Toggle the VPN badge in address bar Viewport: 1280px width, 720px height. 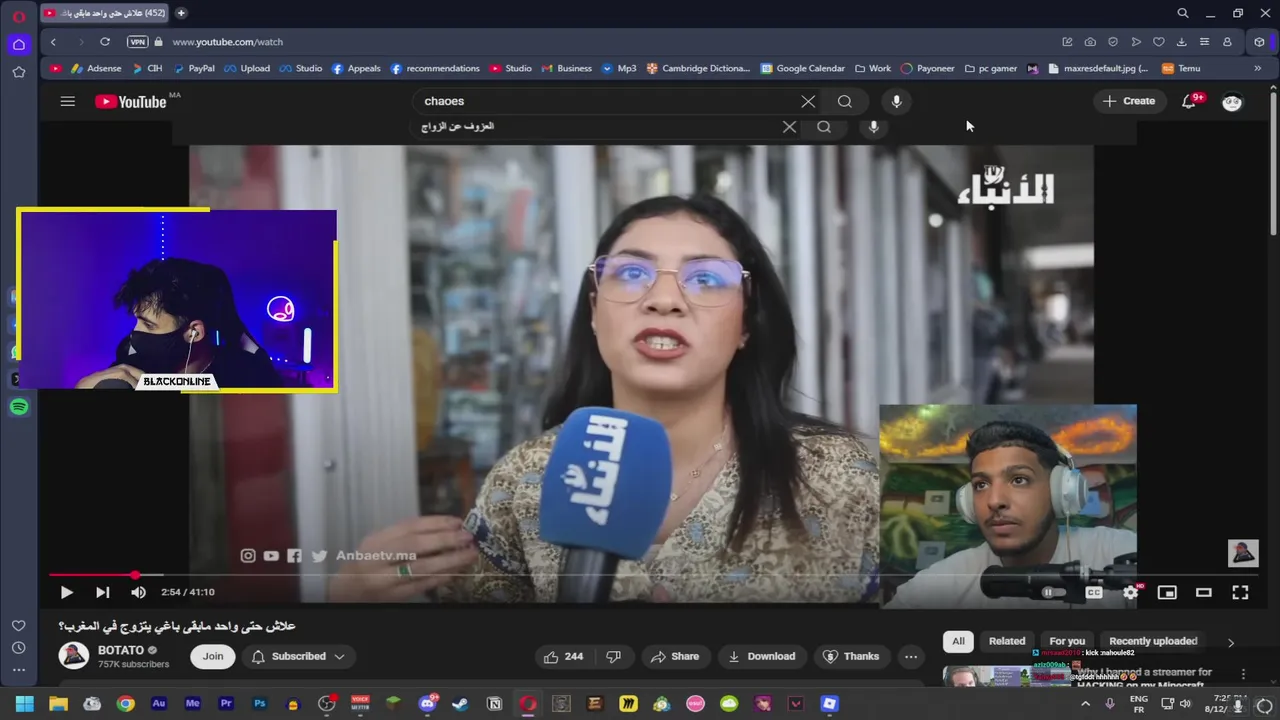pyautogui.click(x=138, y=42)
